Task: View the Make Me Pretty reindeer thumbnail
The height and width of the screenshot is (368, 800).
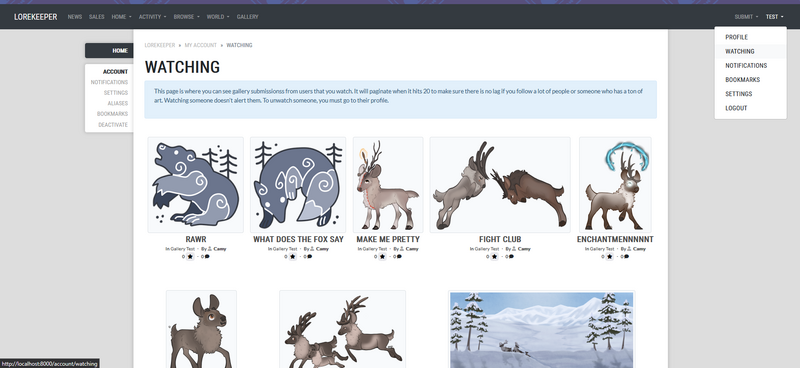Action: 388,185
